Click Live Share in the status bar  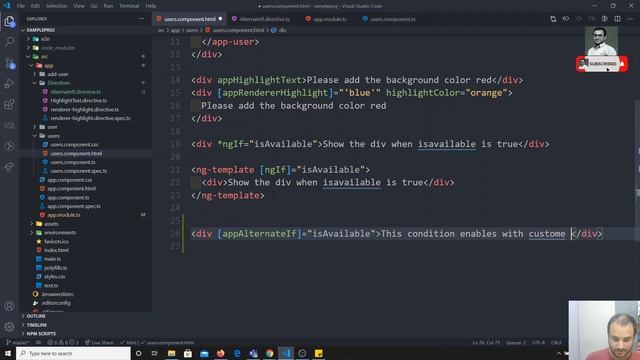pos(99,342)
